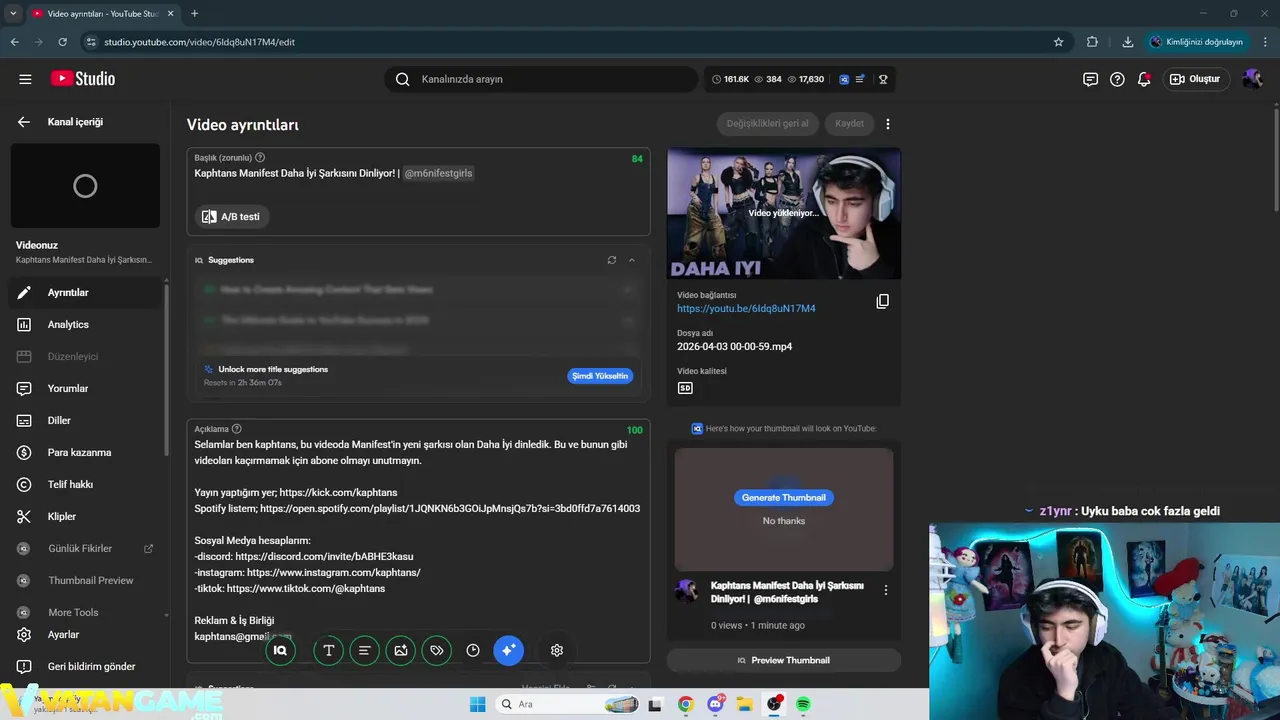Viewport: 1280px width, 720px height.
Task: Reload the page in Chrome
Action: (62, 42)
